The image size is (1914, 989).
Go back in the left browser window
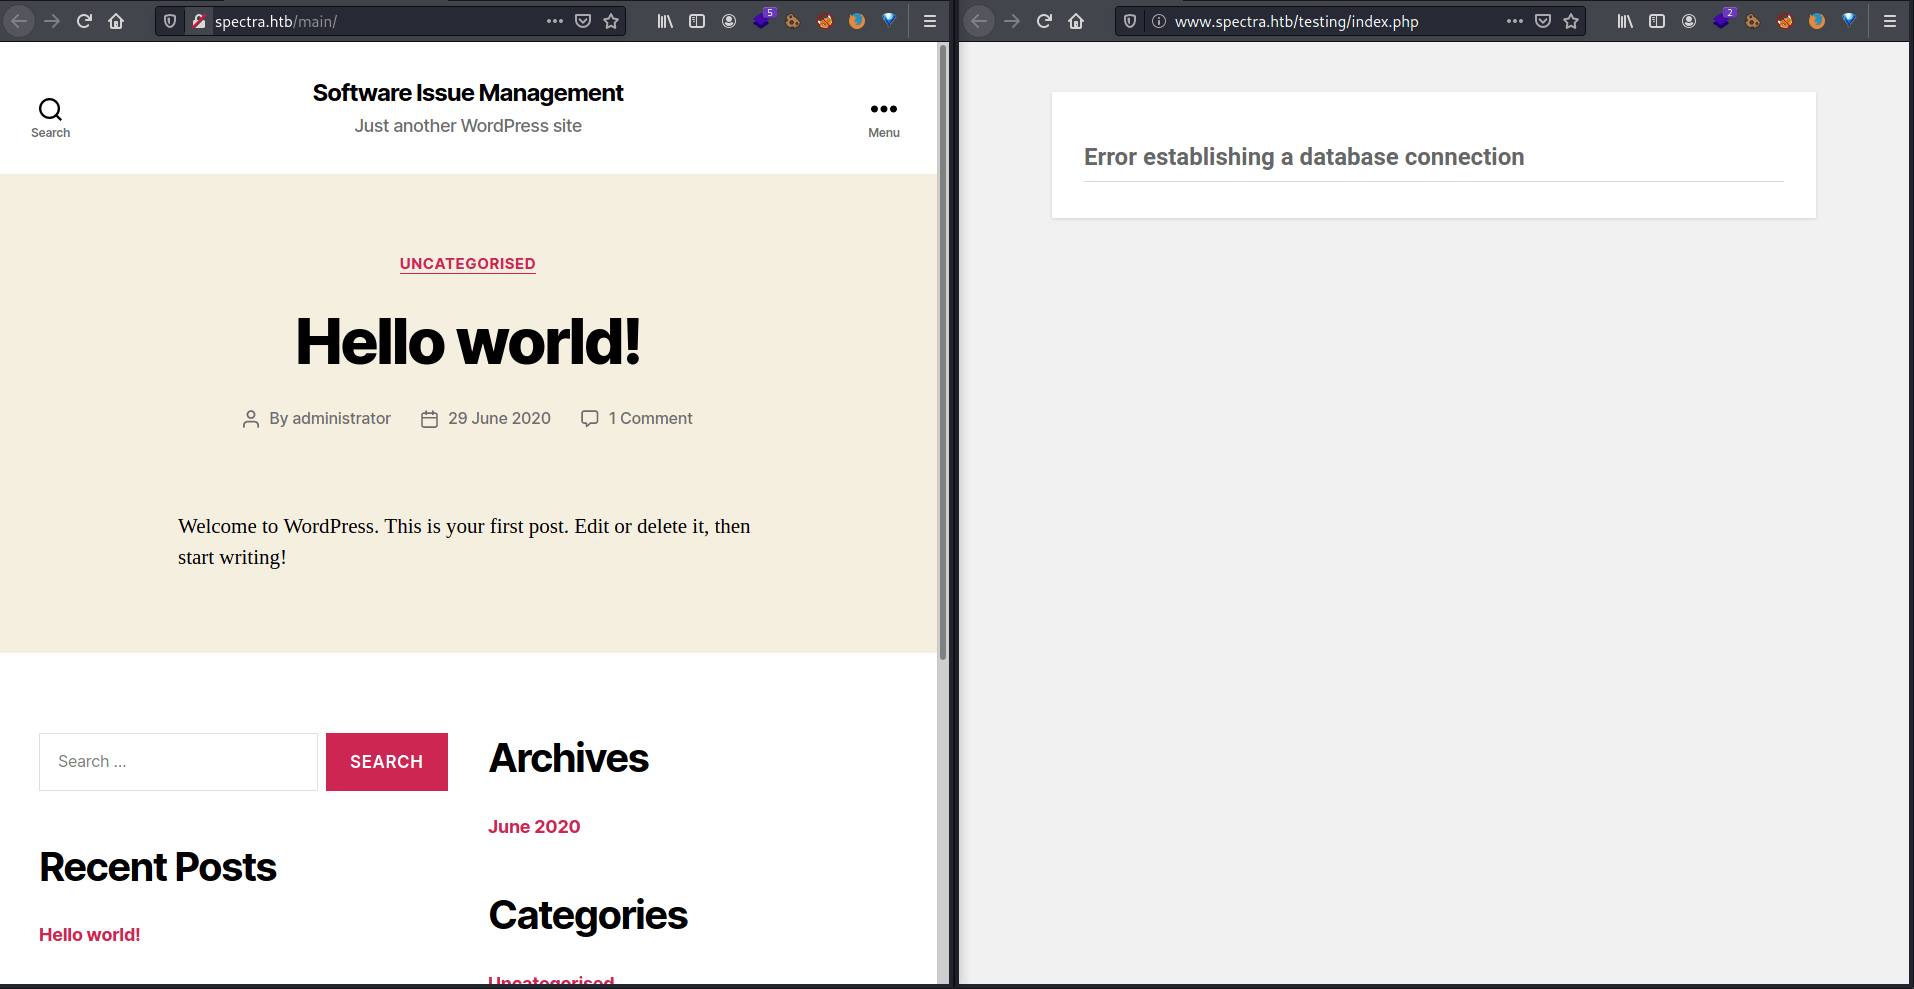pos(20,21)
